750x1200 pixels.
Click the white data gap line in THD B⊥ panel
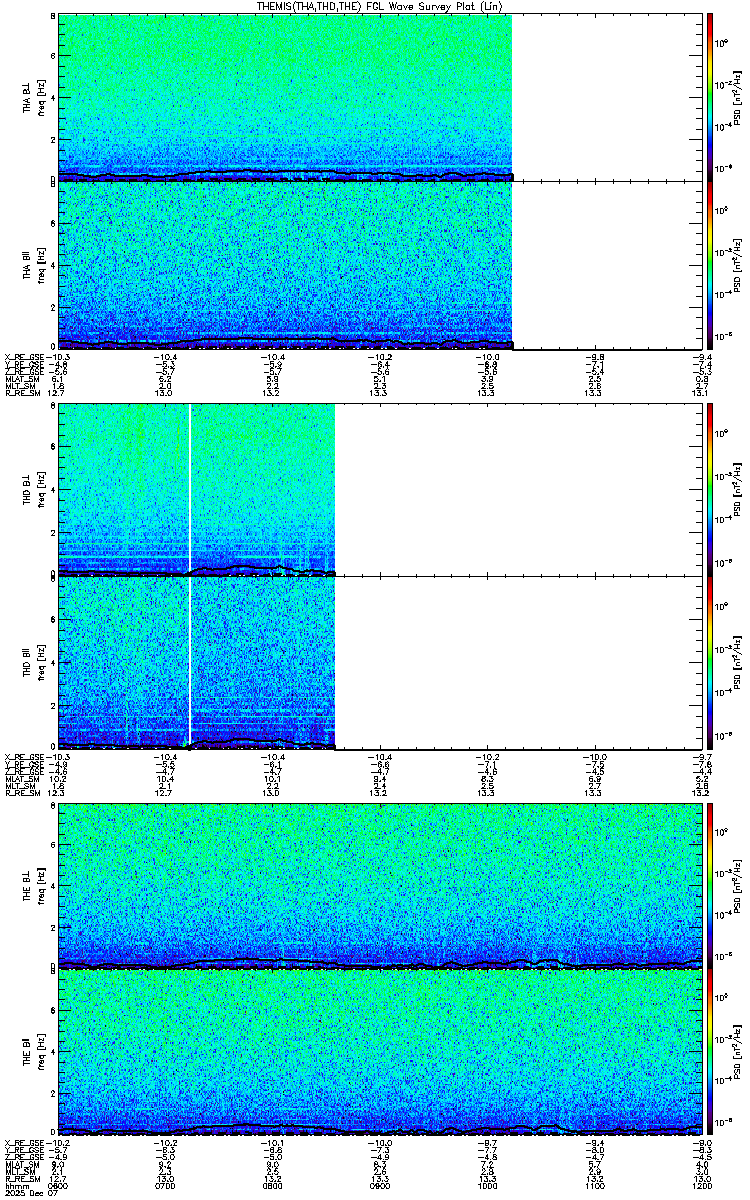coord(190,489)
